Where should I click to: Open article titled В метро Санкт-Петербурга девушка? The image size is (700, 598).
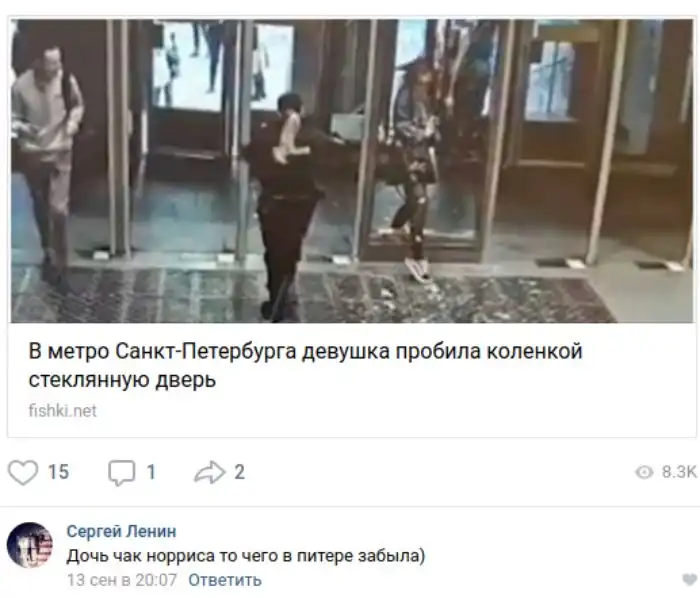point(306,365)
